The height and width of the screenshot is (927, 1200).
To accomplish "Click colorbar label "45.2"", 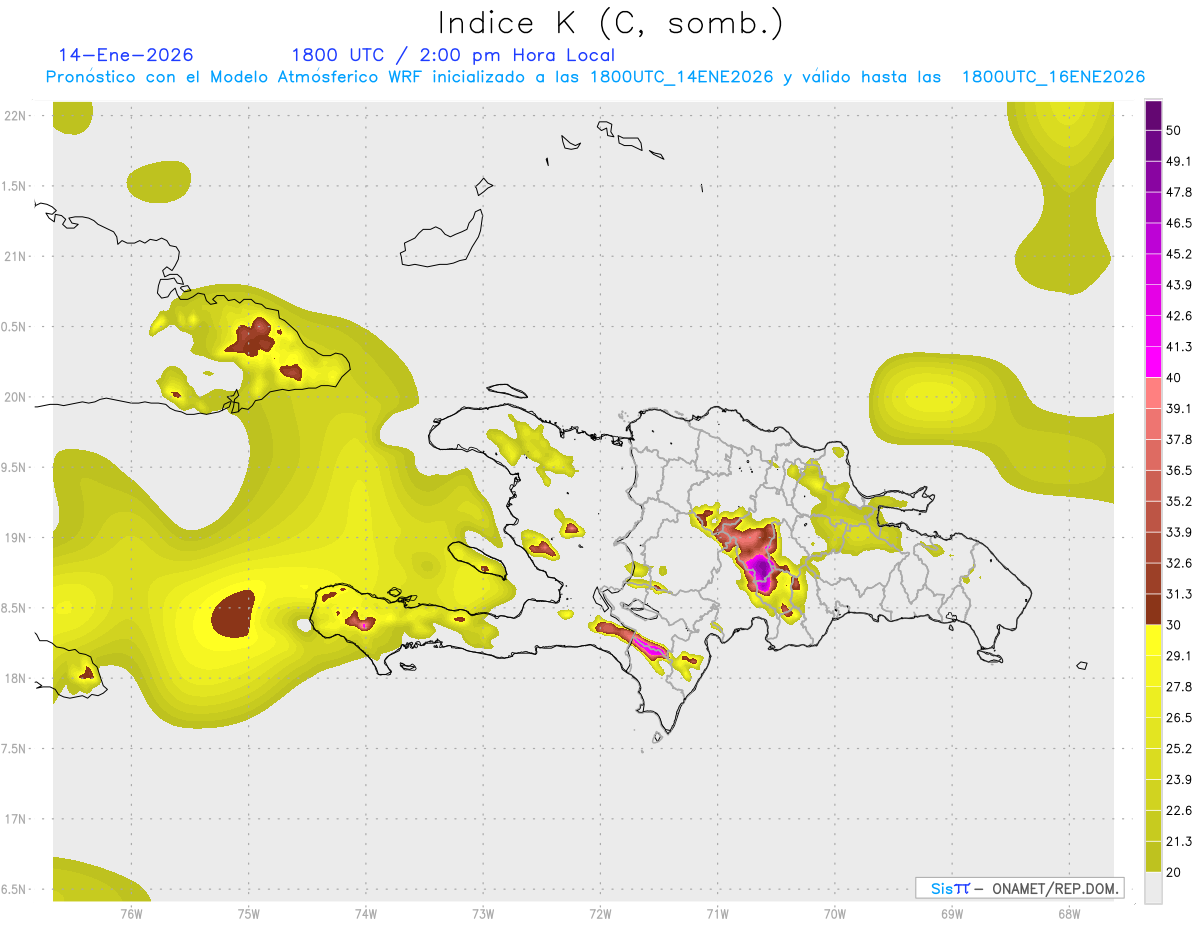I will (1178, 254).
